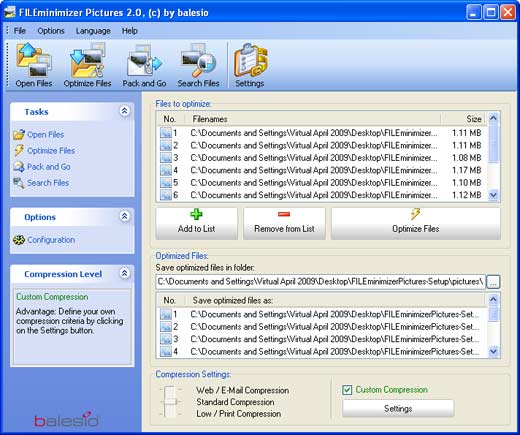
Task: Click the image icon of optimized file row 4
Action: point(166,351)
